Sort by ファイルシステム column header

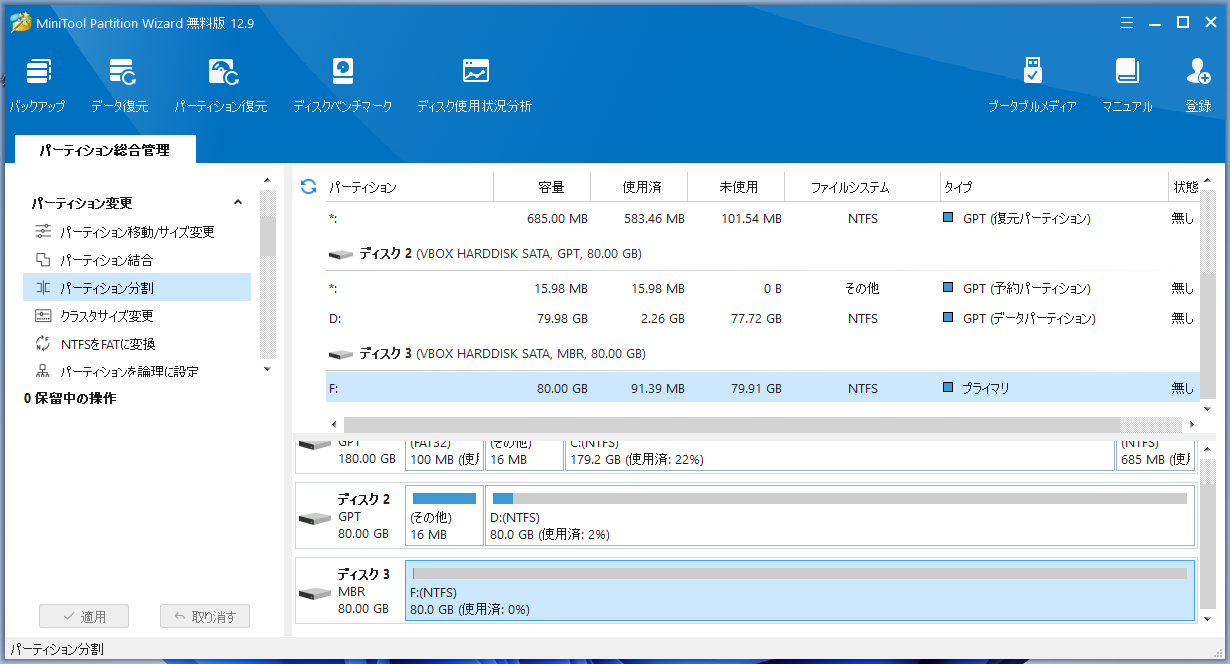tap(849, 187)
